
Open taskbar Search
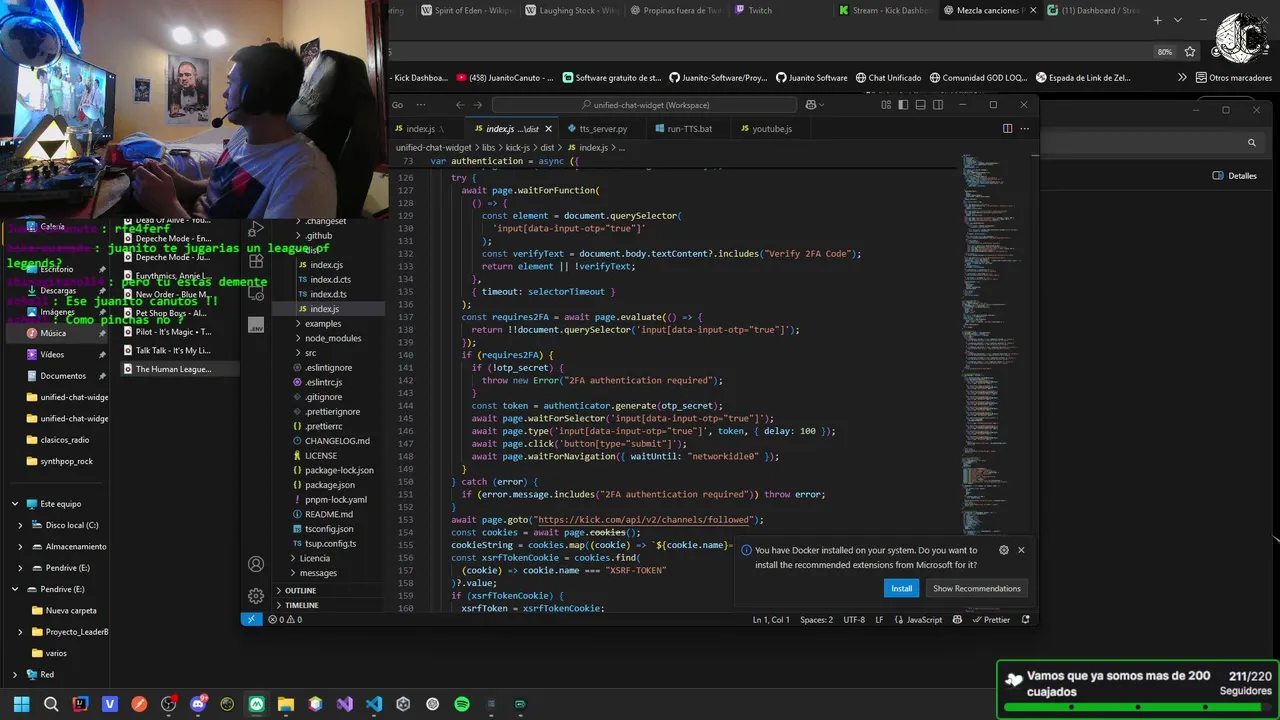click(51, 704)
